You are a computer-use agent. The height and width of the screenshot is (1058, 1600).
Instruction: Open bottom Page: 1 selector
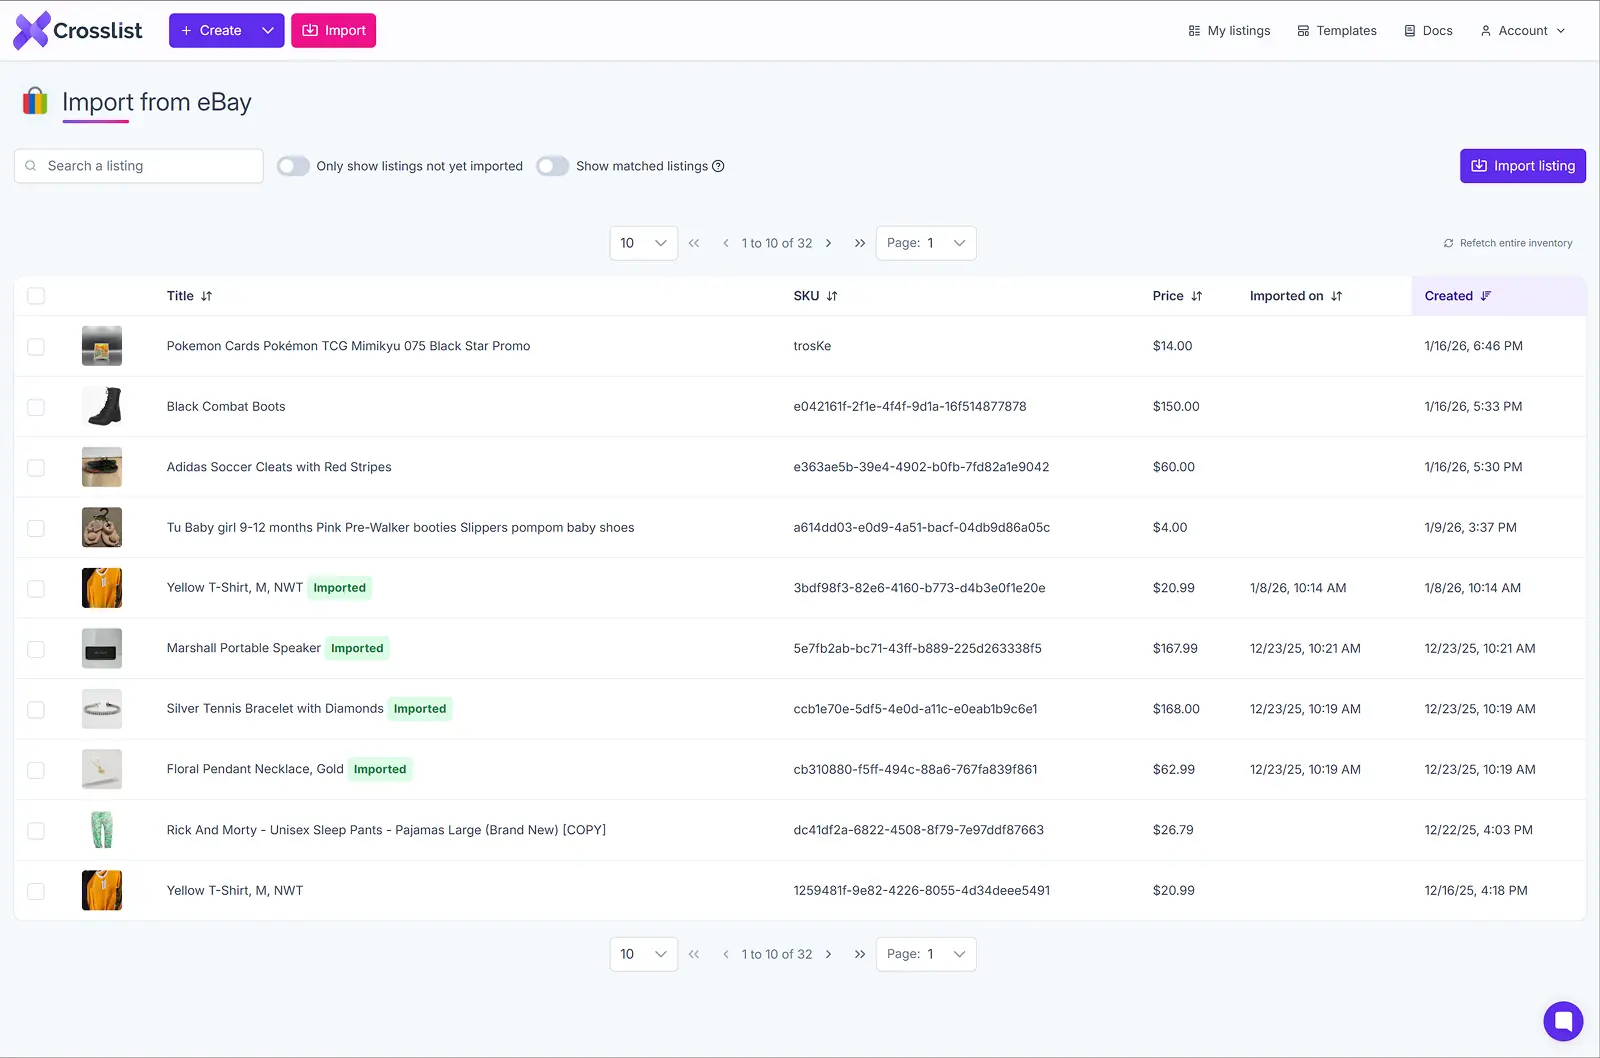coord(926,954)
